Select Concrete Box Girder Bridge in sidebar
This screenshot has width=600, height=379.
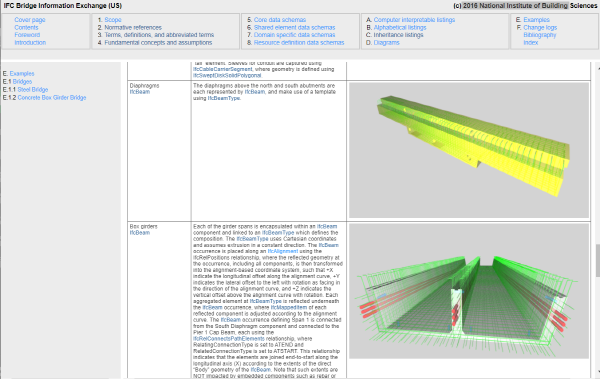tap(52, 98)
